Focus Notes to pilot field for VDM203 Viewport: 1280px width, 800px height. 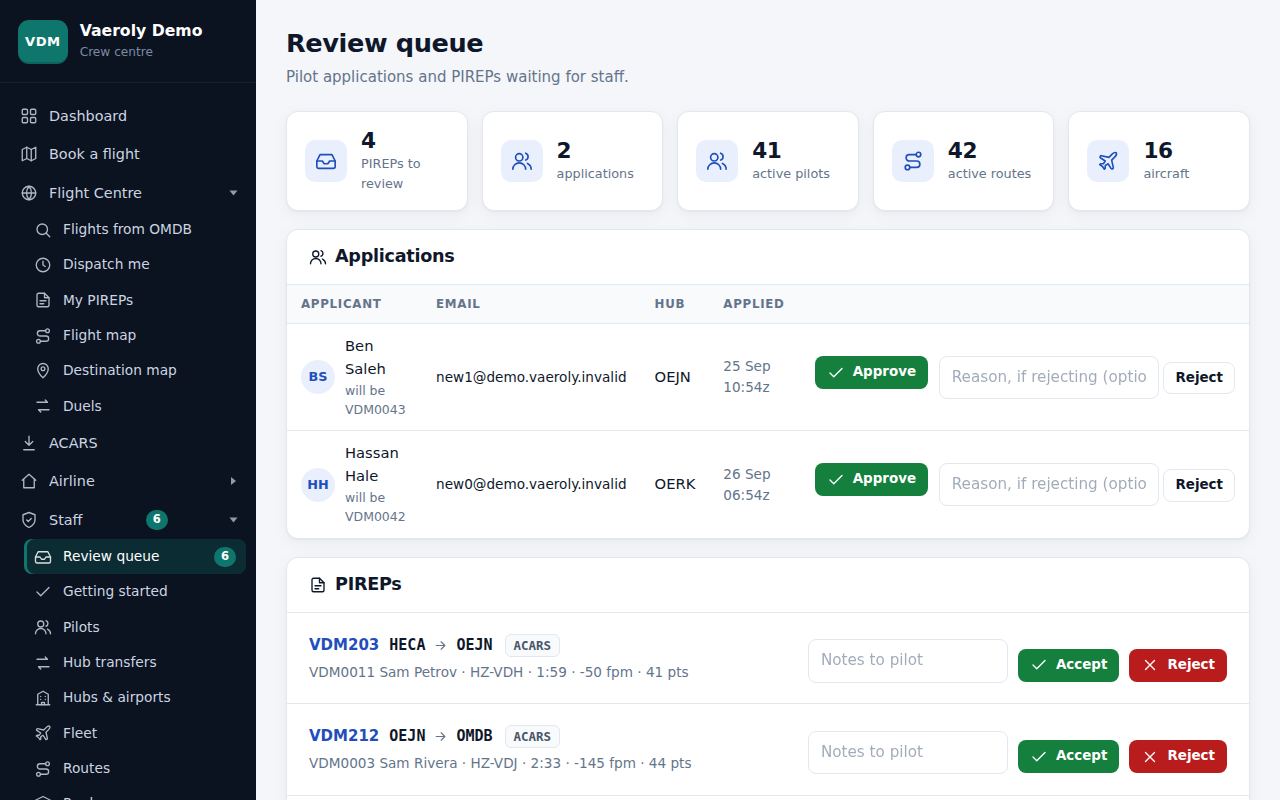[x=907, y=660]
